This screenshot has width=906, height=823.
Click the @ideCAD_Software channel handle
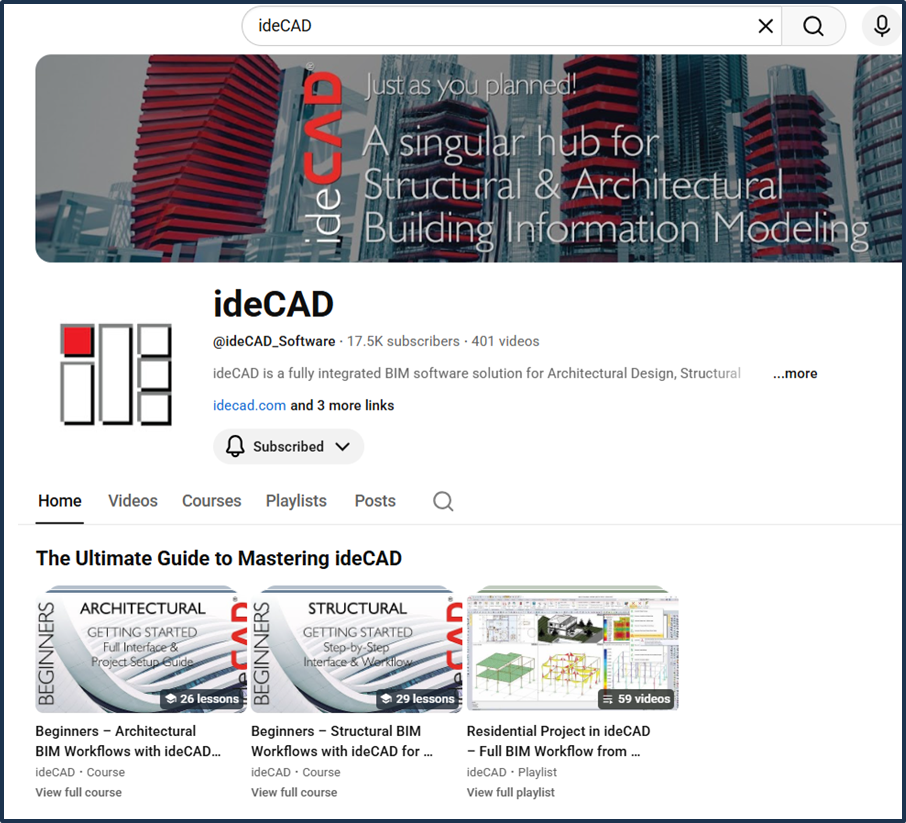274,342
